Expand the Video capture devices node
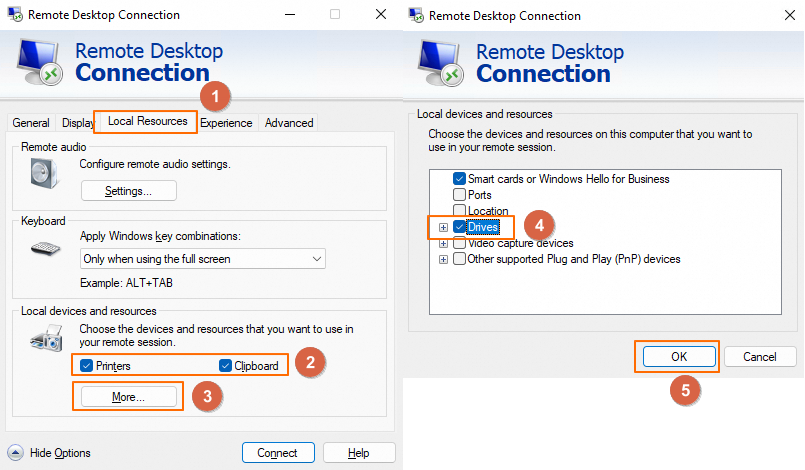The width and height of the screenshot is (805, 470). pyautogui.click(x=443, y=243)
